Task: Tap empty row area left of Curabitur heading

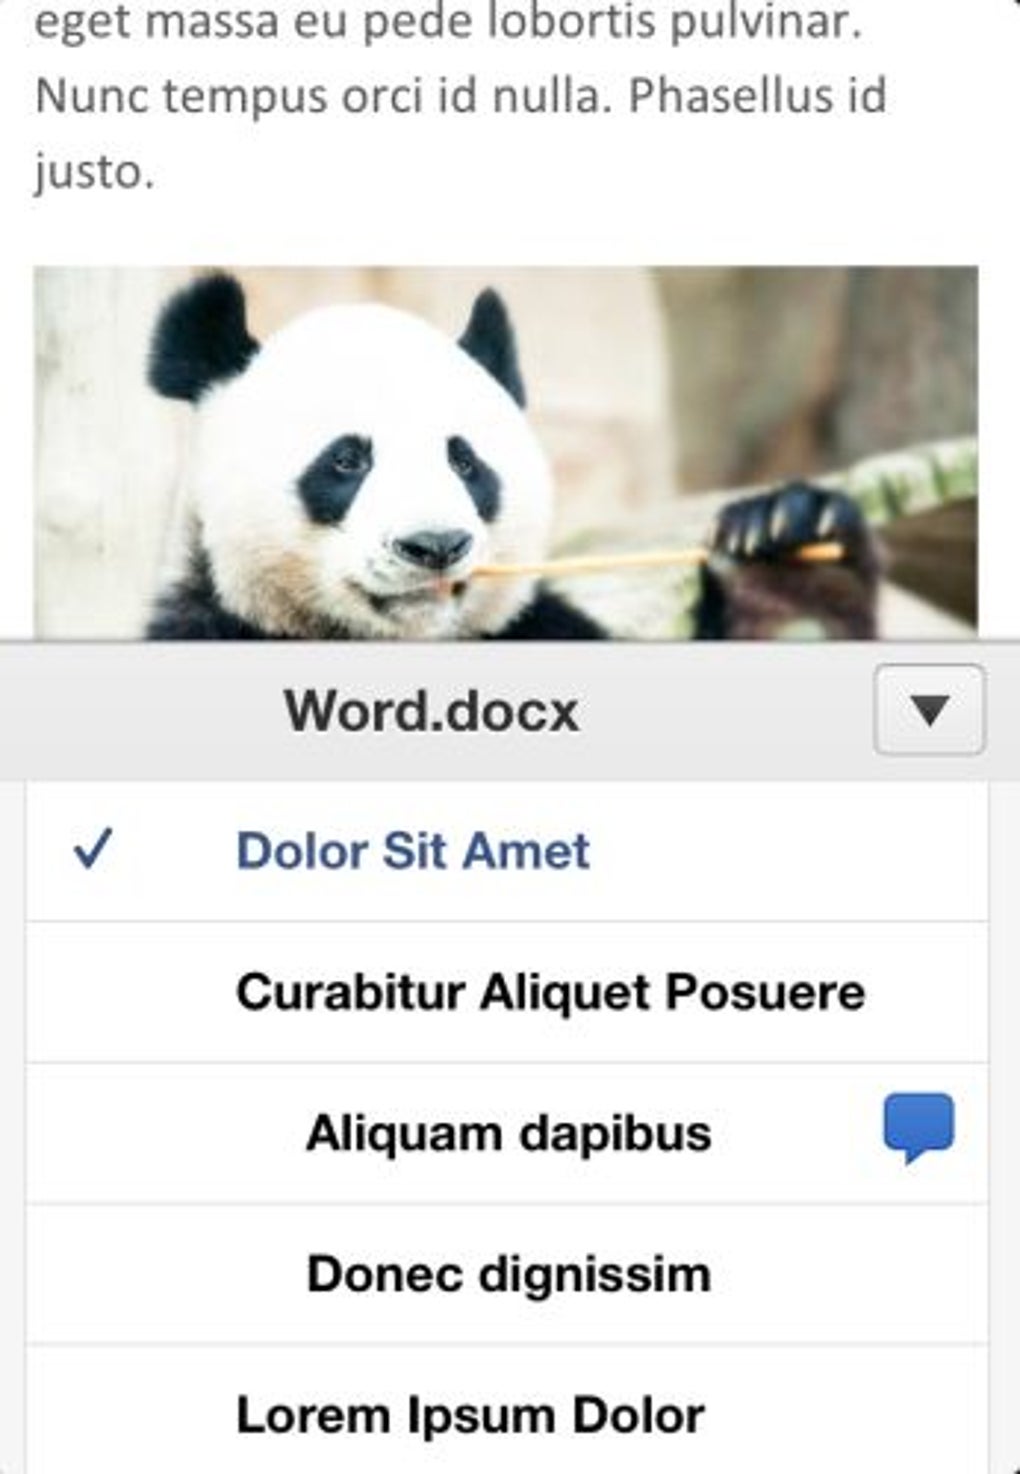Action: pyautogui.click(x=130, y=992)
